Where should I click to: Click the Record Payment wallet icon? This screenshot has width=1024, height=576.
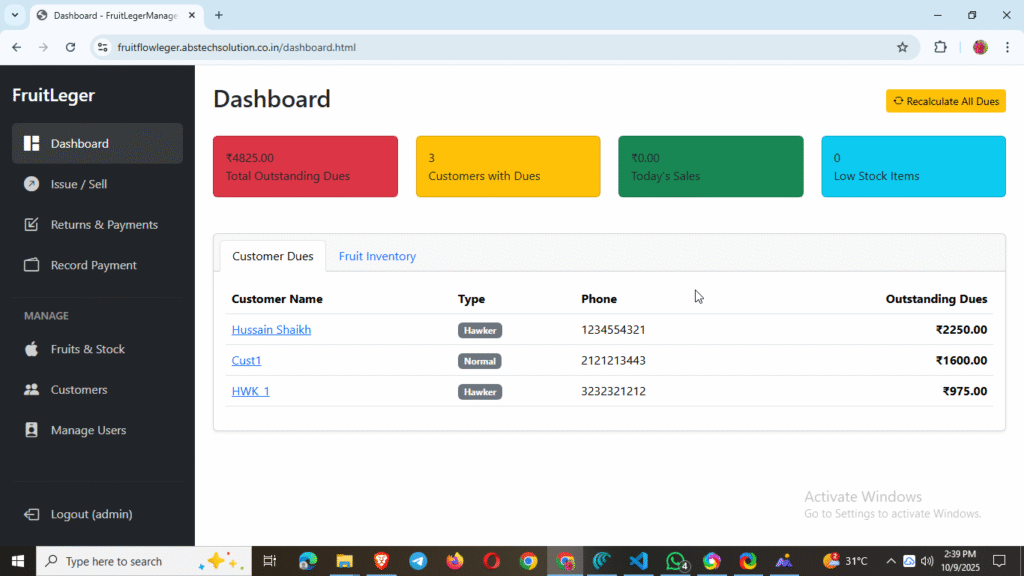(32, 265)
